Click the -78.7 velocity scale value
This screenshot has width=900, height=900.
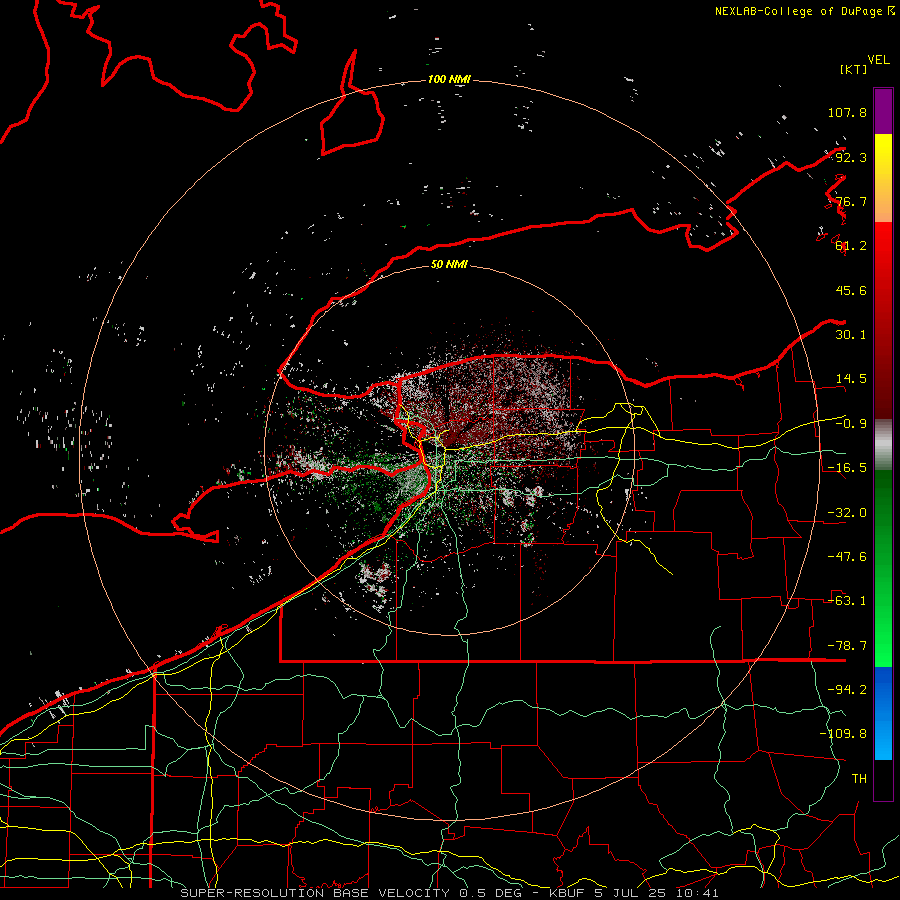847,646
